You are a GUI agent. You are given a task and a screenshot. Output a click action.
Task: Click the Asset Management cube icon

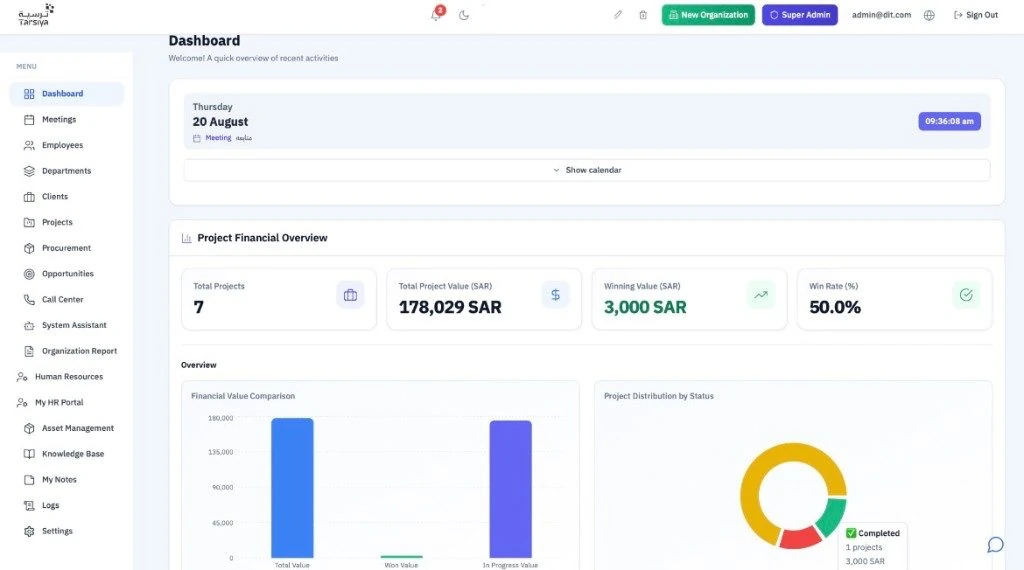pos(29,428)
